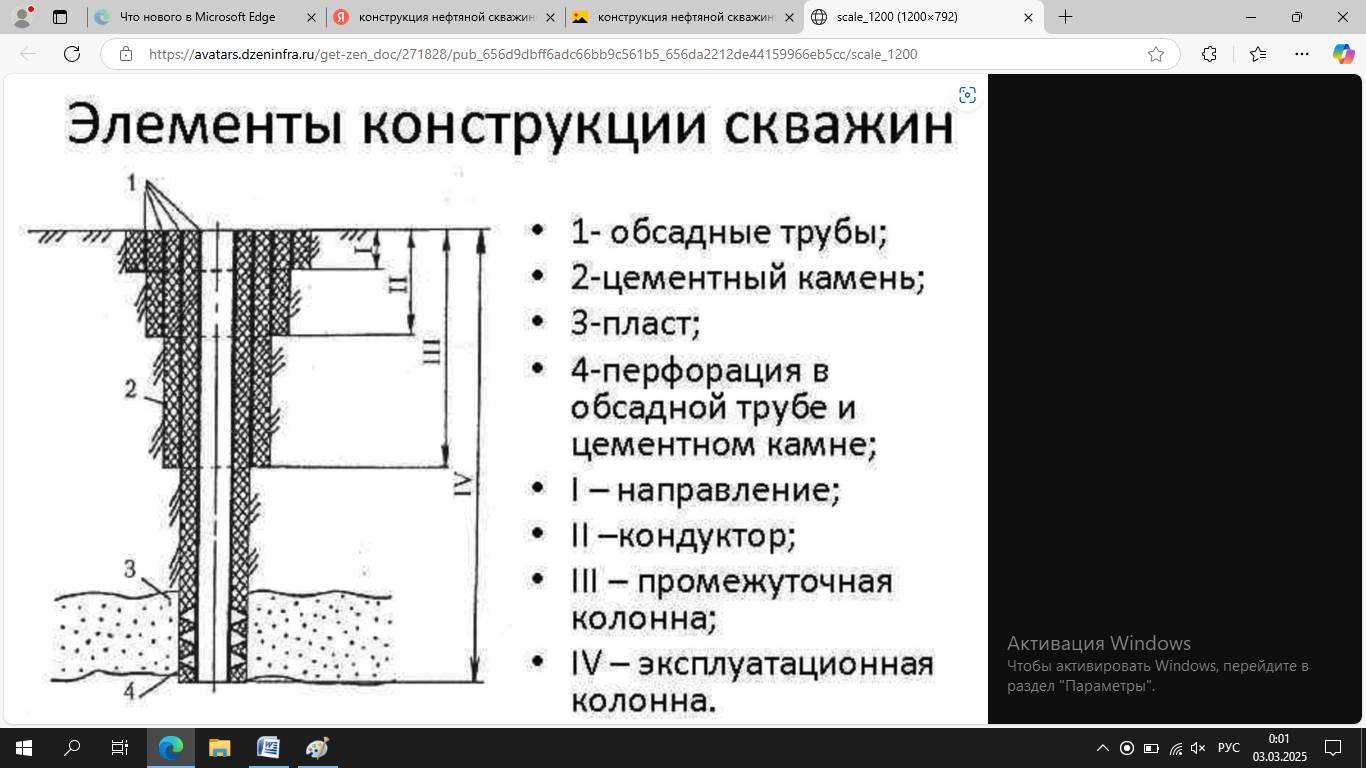The image size is (1366, 768).
Task: Open the browser profile avatar
Action: click(x=22, y=17)
